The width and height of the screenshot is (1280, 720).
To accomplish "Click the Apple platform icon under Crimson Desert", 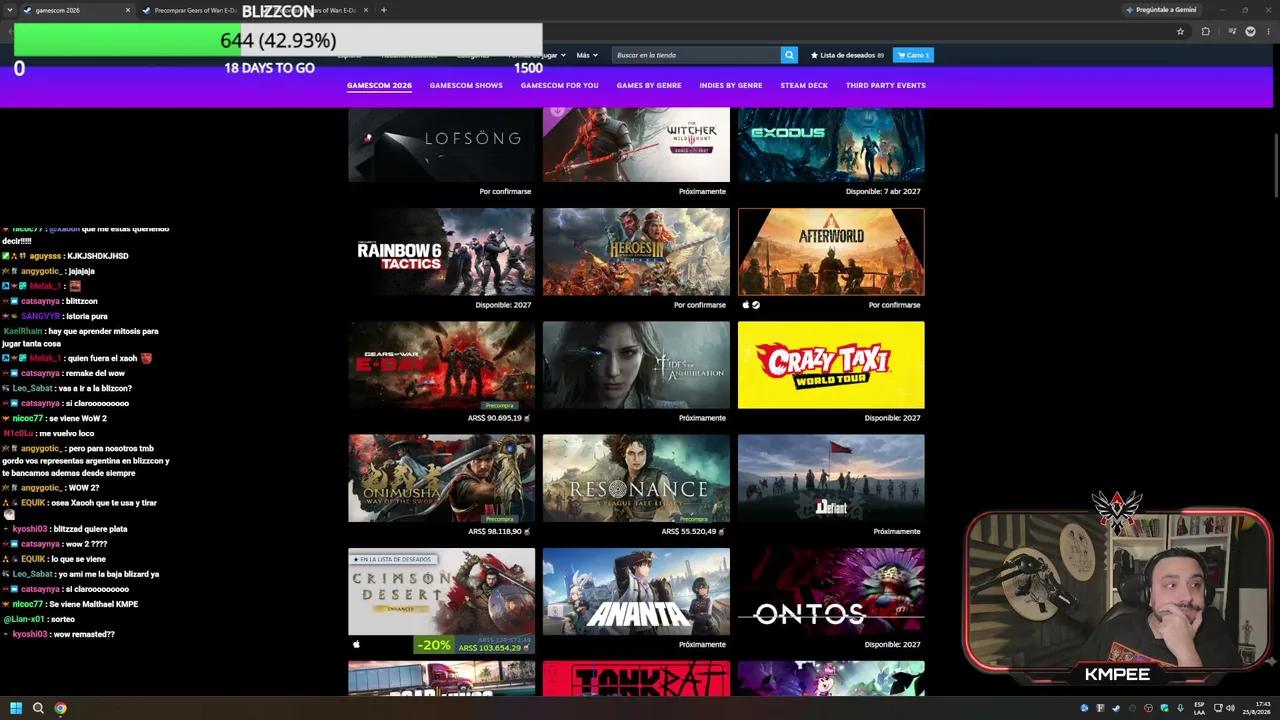I will point(356,645).
